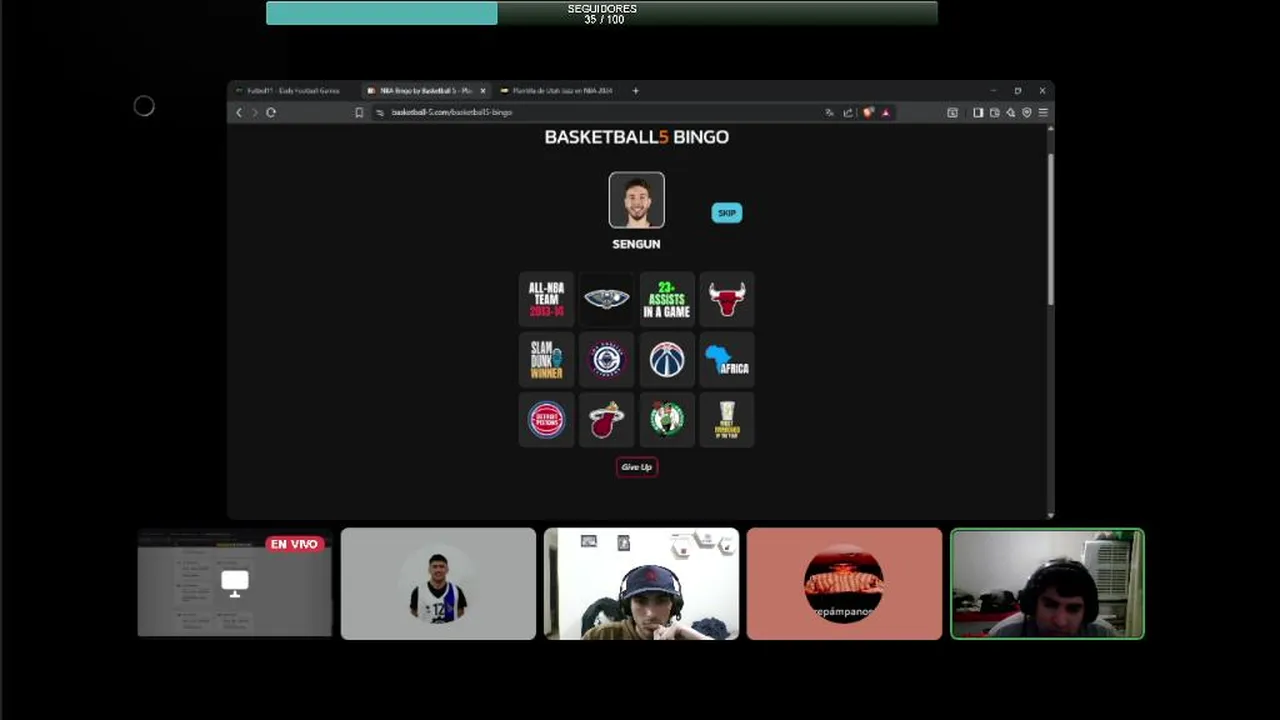Select the 23+ Assists in a Game cell
The height and width of the screenshot is (720, 1280).
click(x=667, y=299)
